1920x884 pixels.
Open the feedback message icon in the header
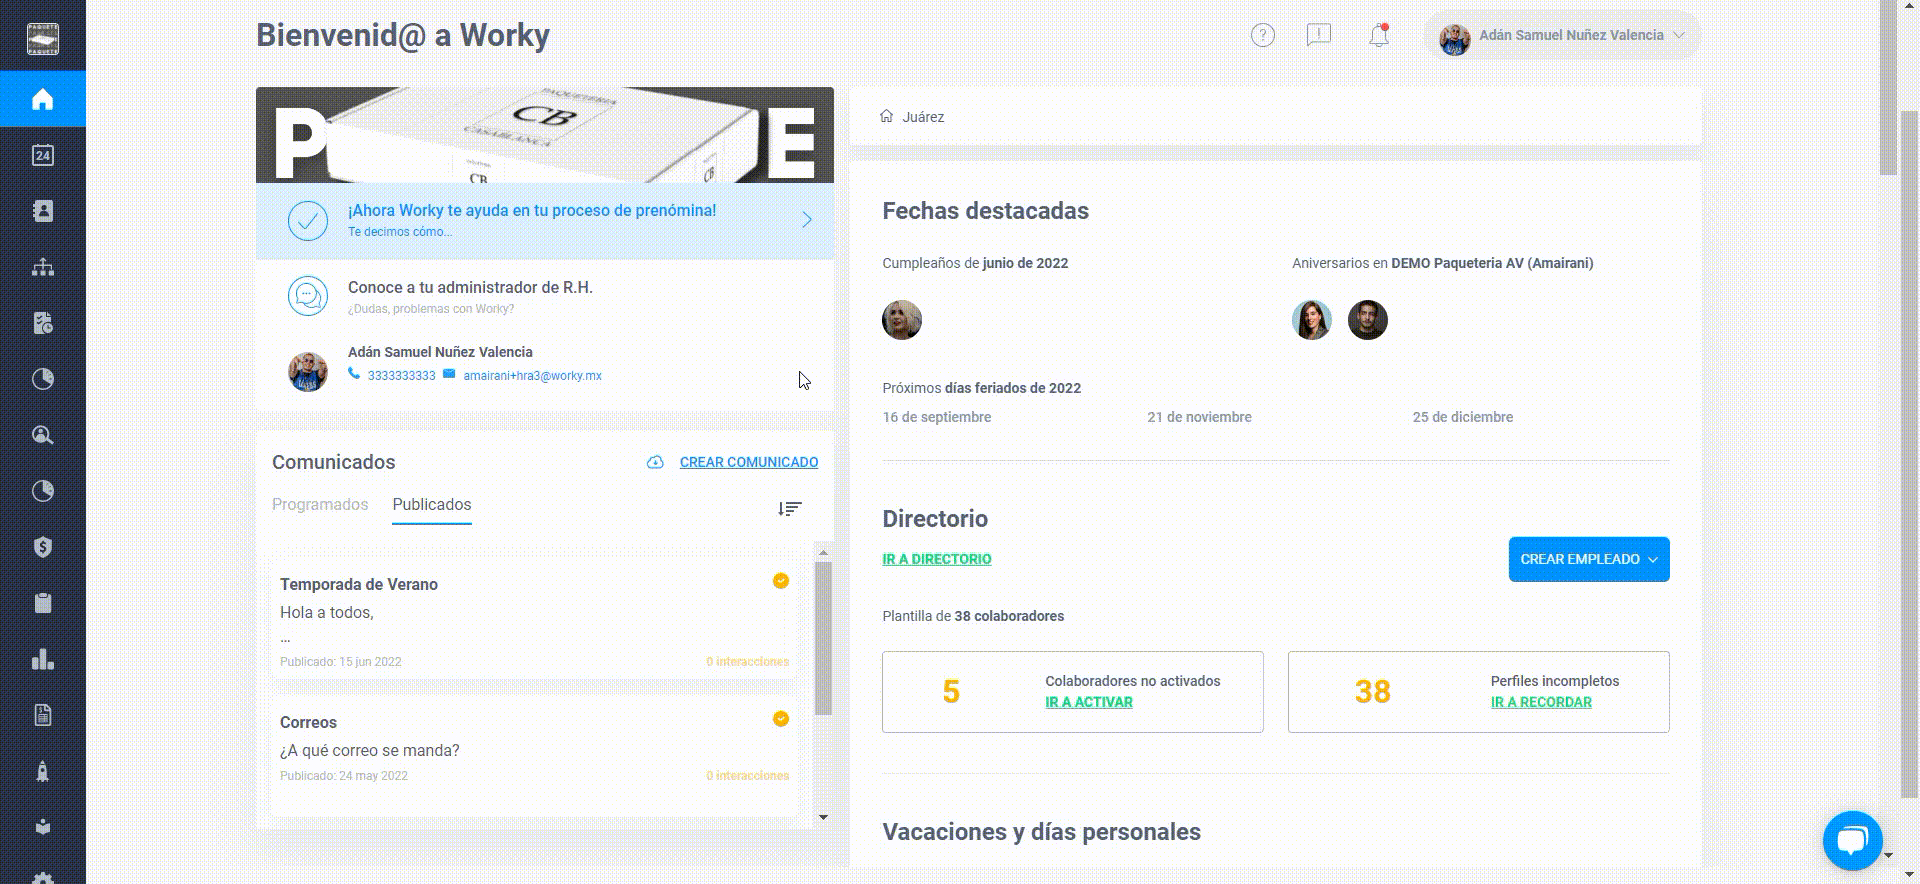[1319, 36]
